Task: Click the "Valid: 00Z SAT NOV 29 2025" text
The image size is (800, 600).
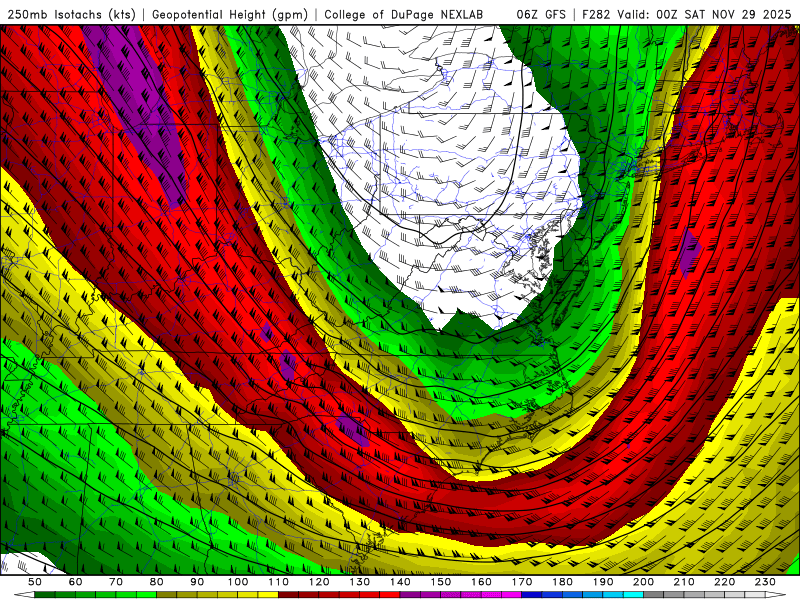Action: (x=704, y=15)
